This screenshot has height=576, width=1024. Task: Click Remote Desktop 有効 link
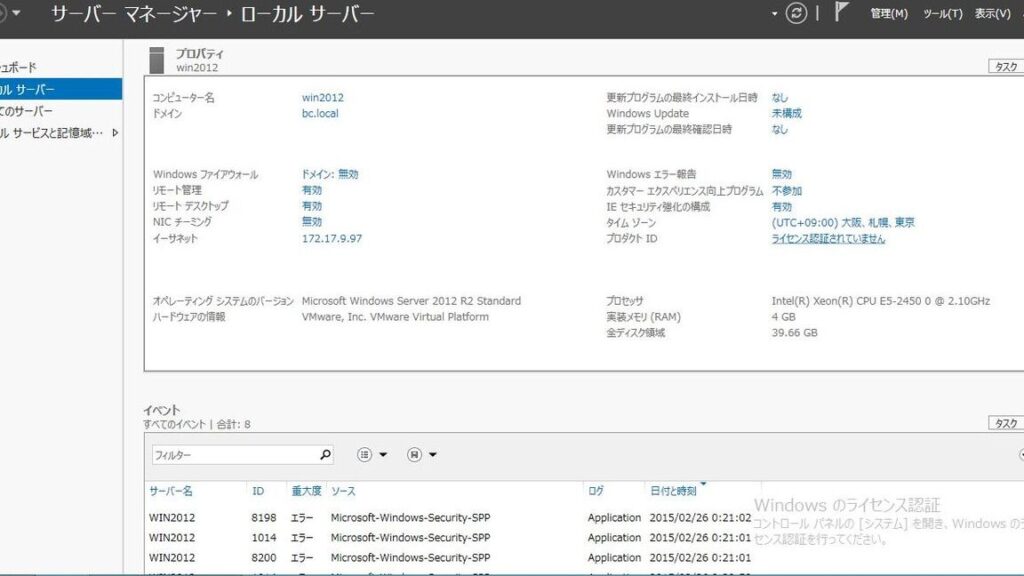312,206
